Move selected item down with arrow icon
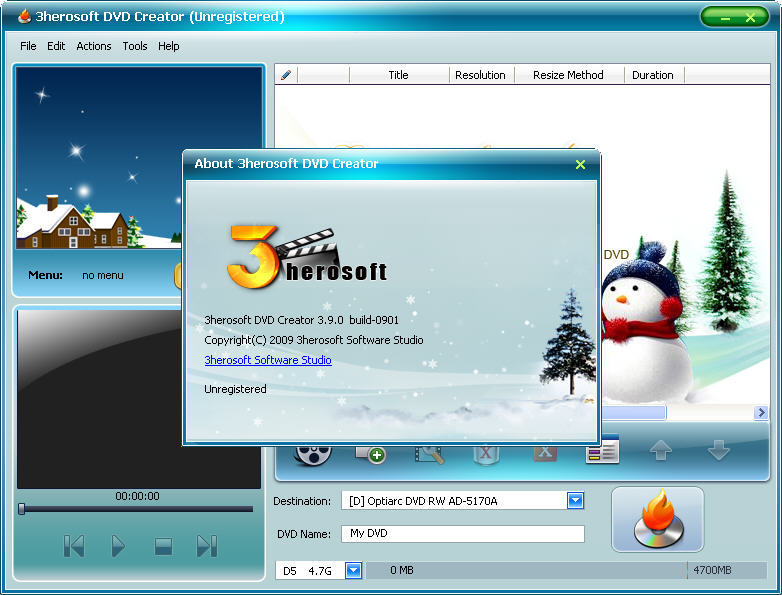 tap(719, 450)
